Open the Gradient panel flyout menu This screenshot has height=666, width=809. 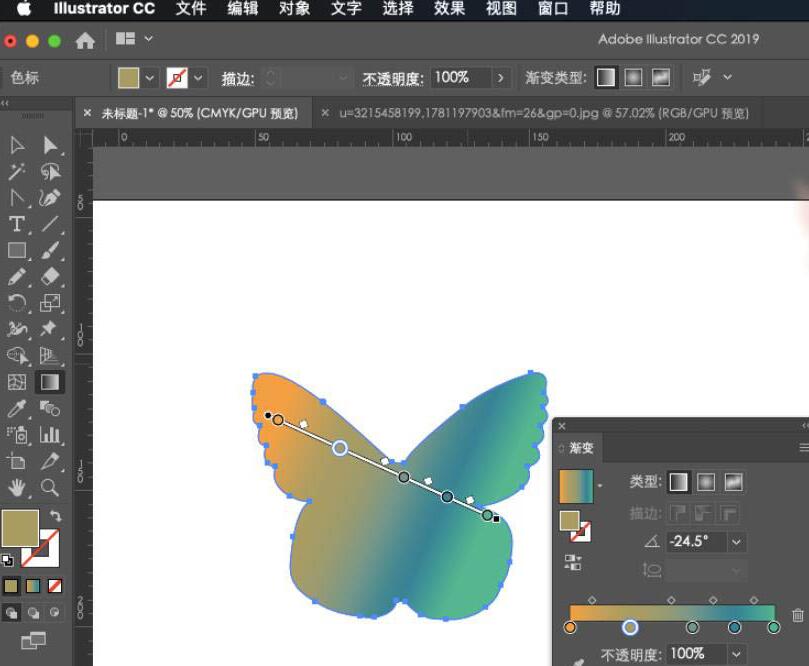coord(803,447)
